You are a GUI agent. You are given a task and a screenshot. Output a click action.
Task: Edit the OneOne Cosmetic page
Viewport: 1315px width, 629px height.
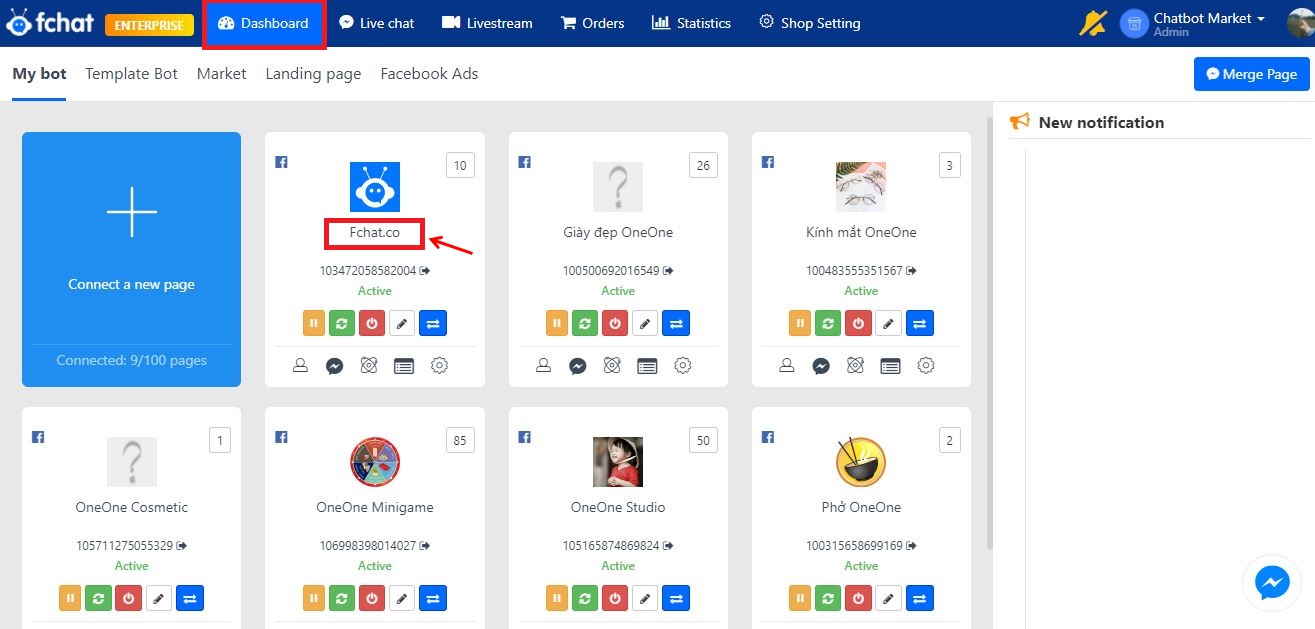pyautogui.click(x=159, y=598)
